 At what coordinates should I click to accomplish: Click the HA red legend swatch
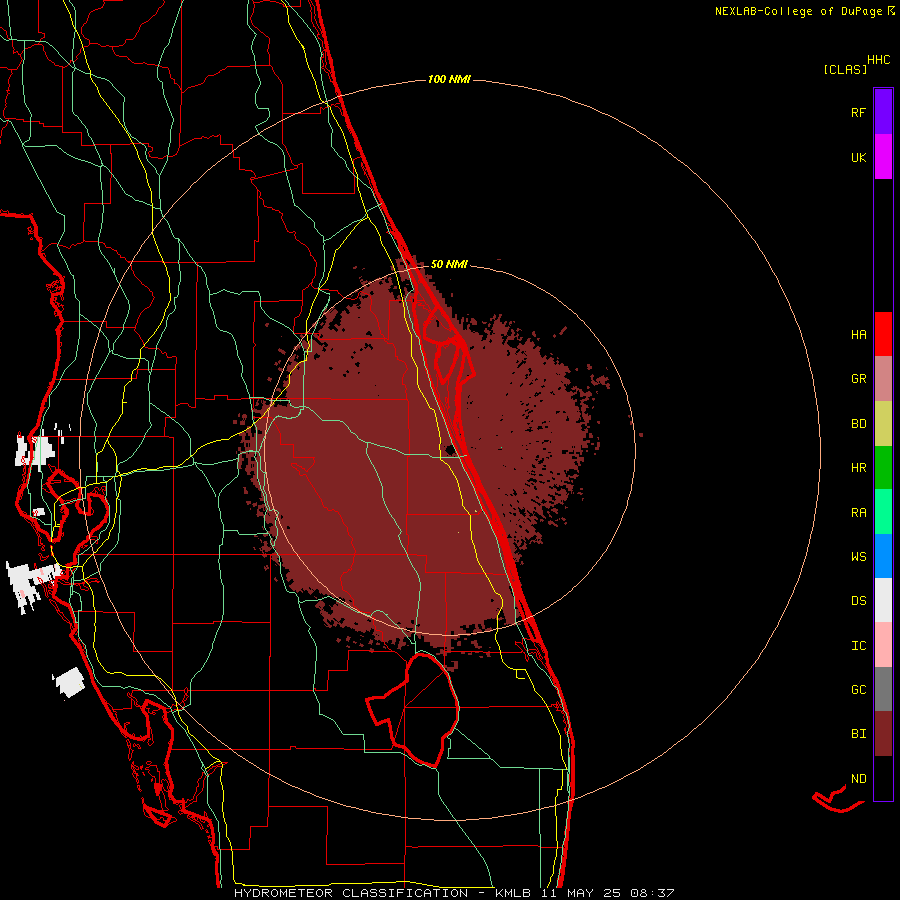883,334
